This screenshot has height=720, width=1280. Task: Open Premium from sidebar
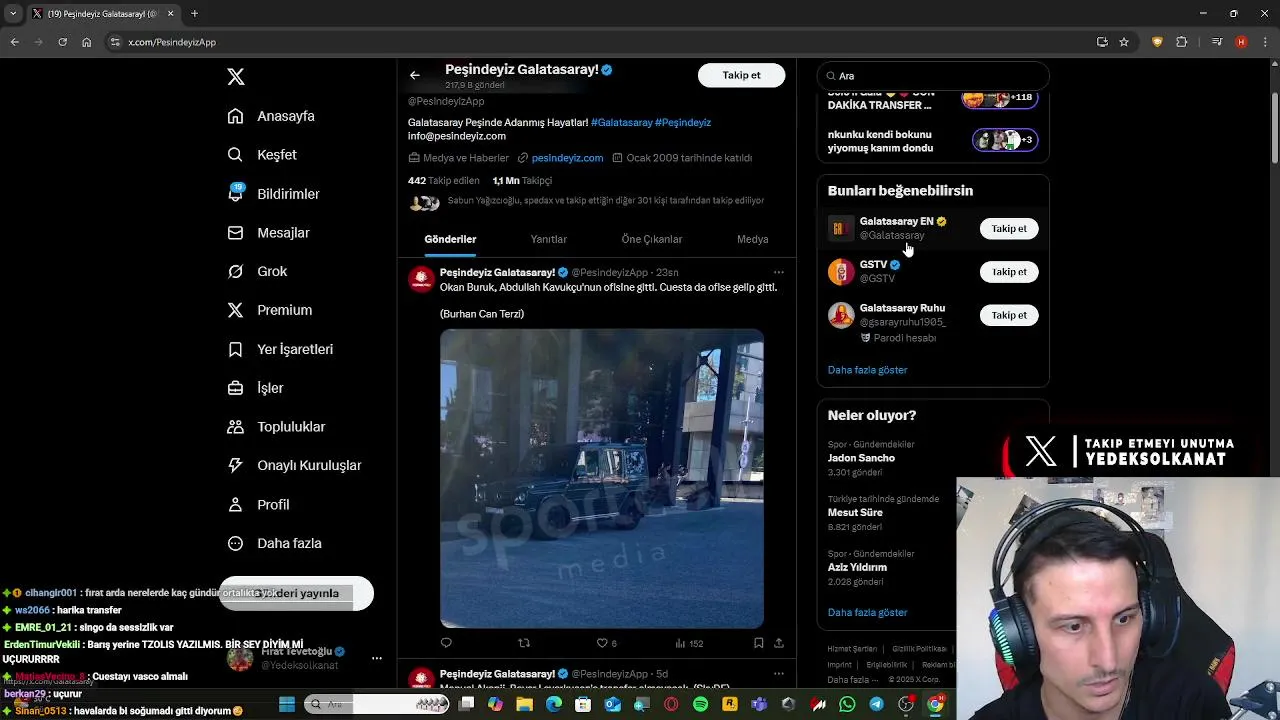(x=270, y=310)
